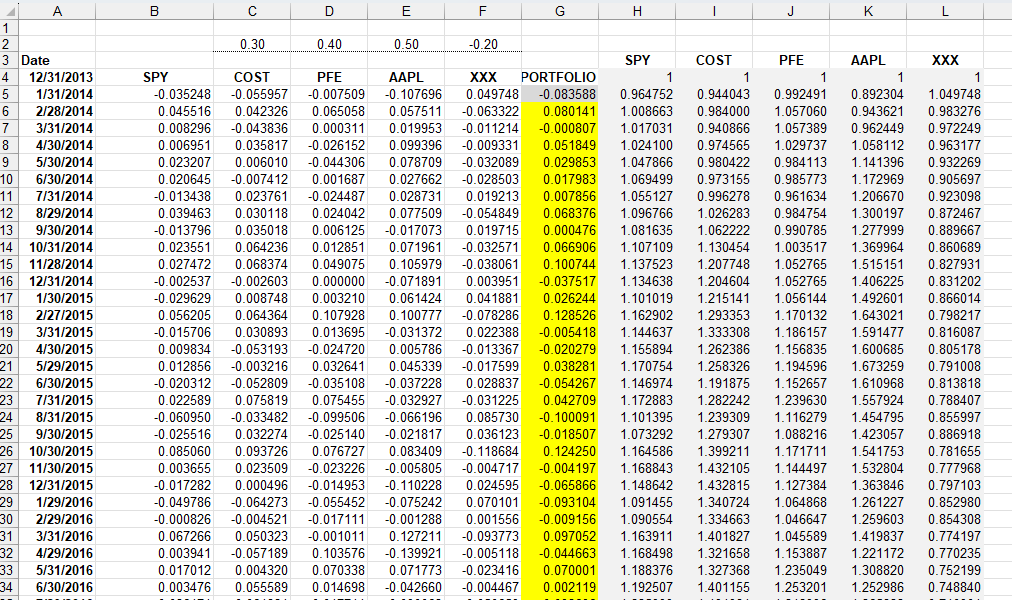This screenshot has height=600, width=1012.
Task: Click the XXX header in column L
Action: tap(944, 59)
